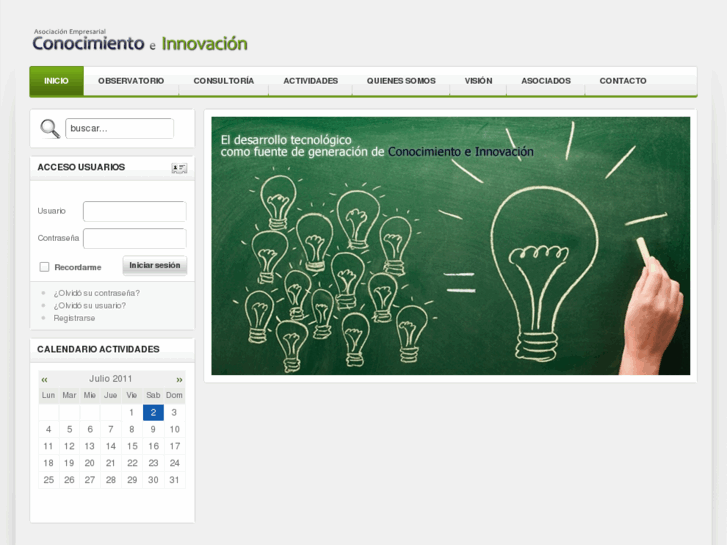
Task: Select day 13 in the calendar
Action: [89, 446]
